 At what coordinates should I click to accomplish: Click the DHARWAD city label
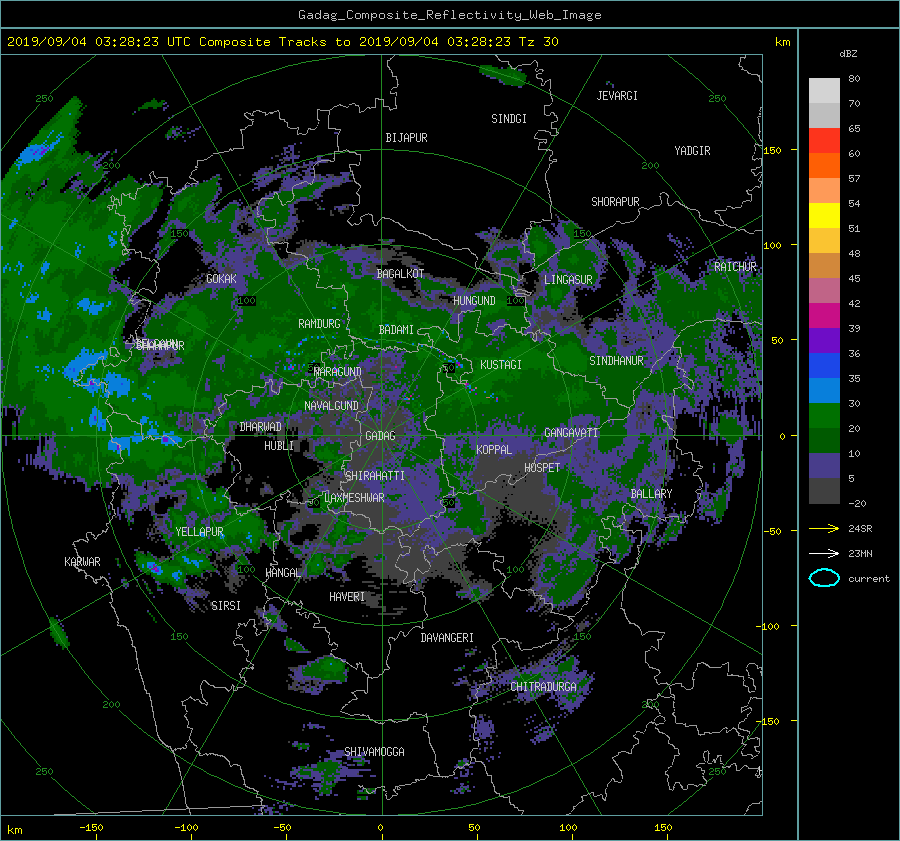click(261, 427)
